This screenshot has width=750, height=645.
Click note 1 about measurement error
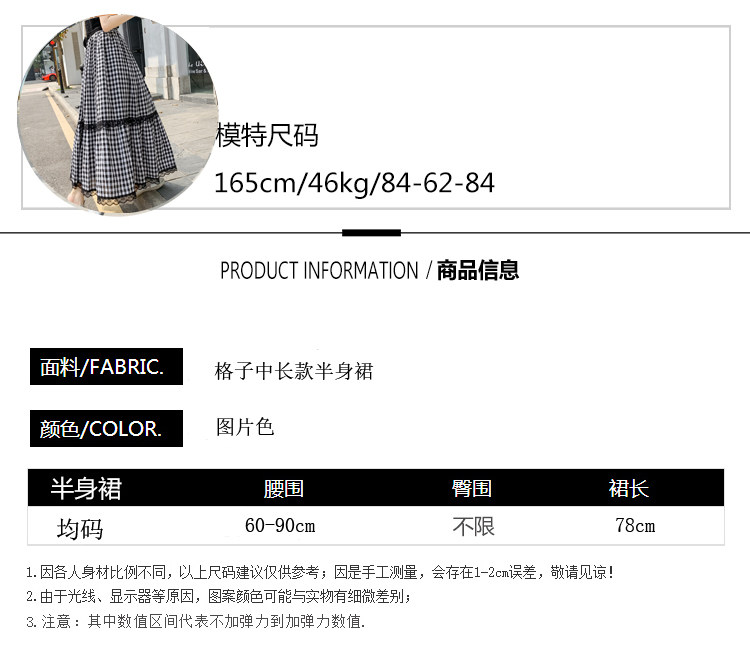coord(320,572)
